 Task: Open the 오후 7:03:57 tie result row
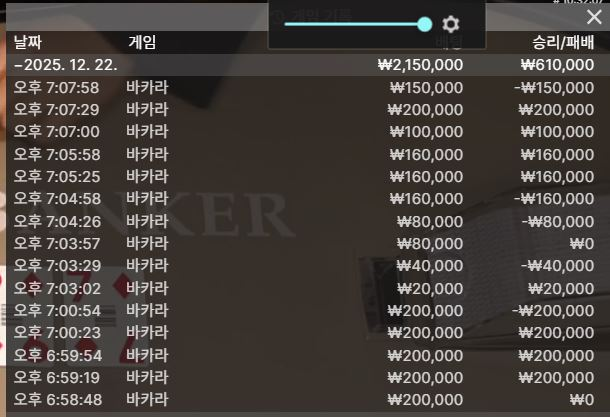click(x=304, y=244)
